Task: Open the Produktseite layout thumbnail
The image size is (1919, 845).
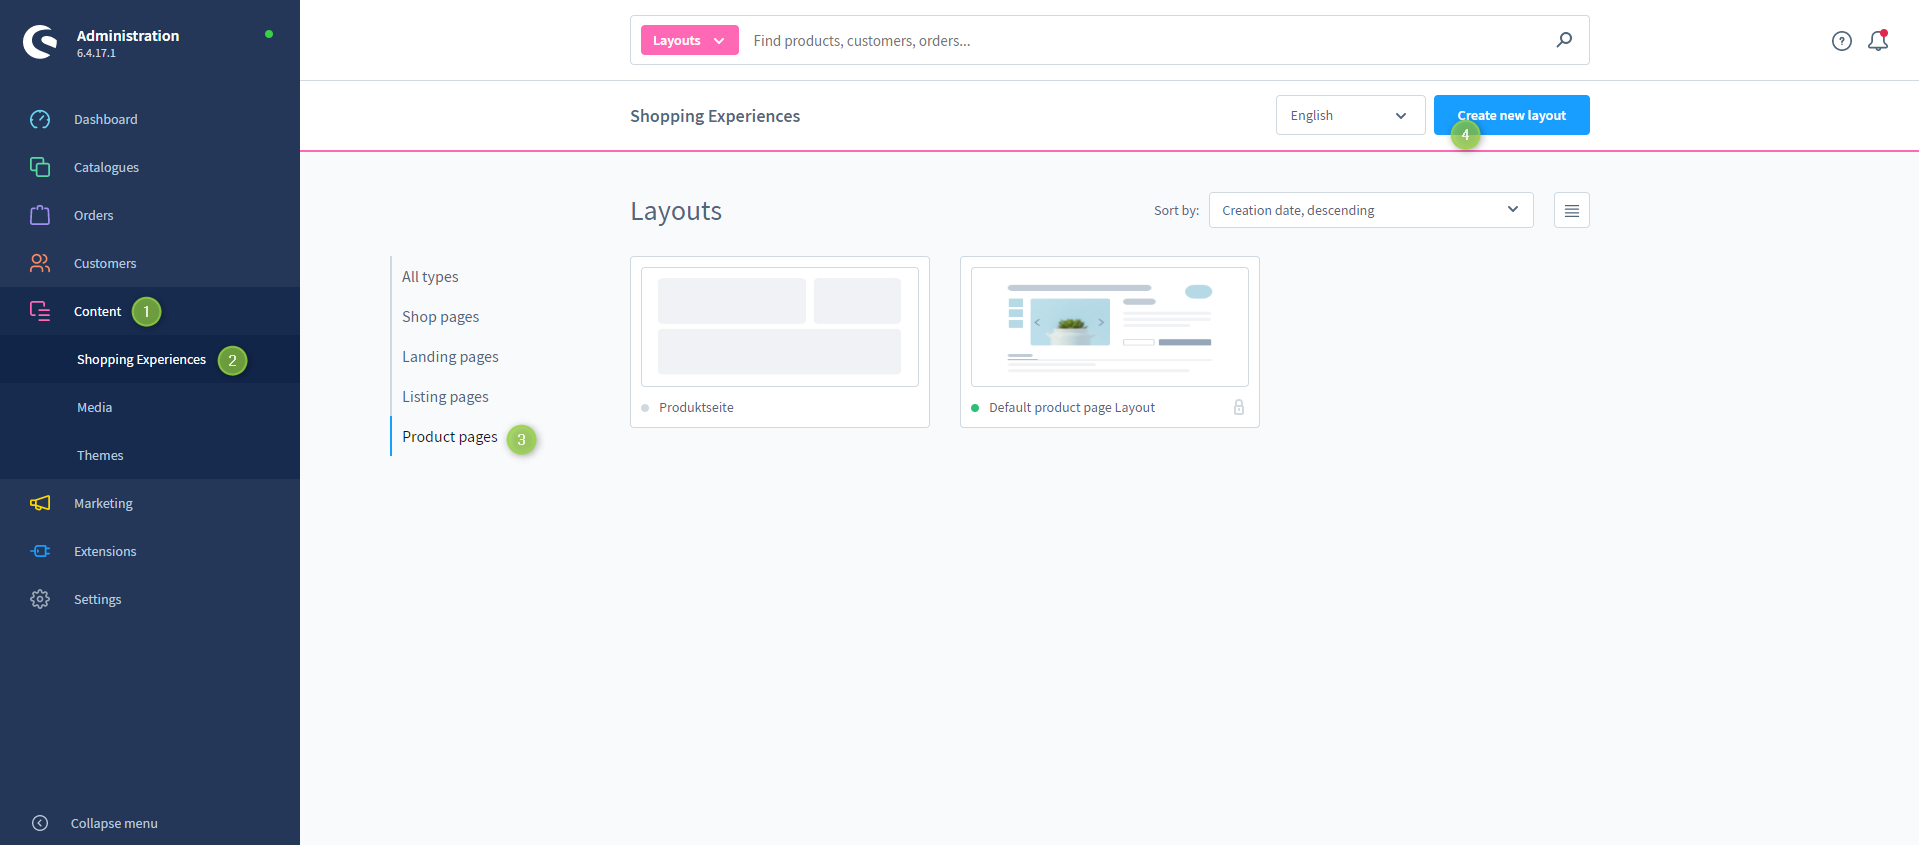Action: coord(780,327)
